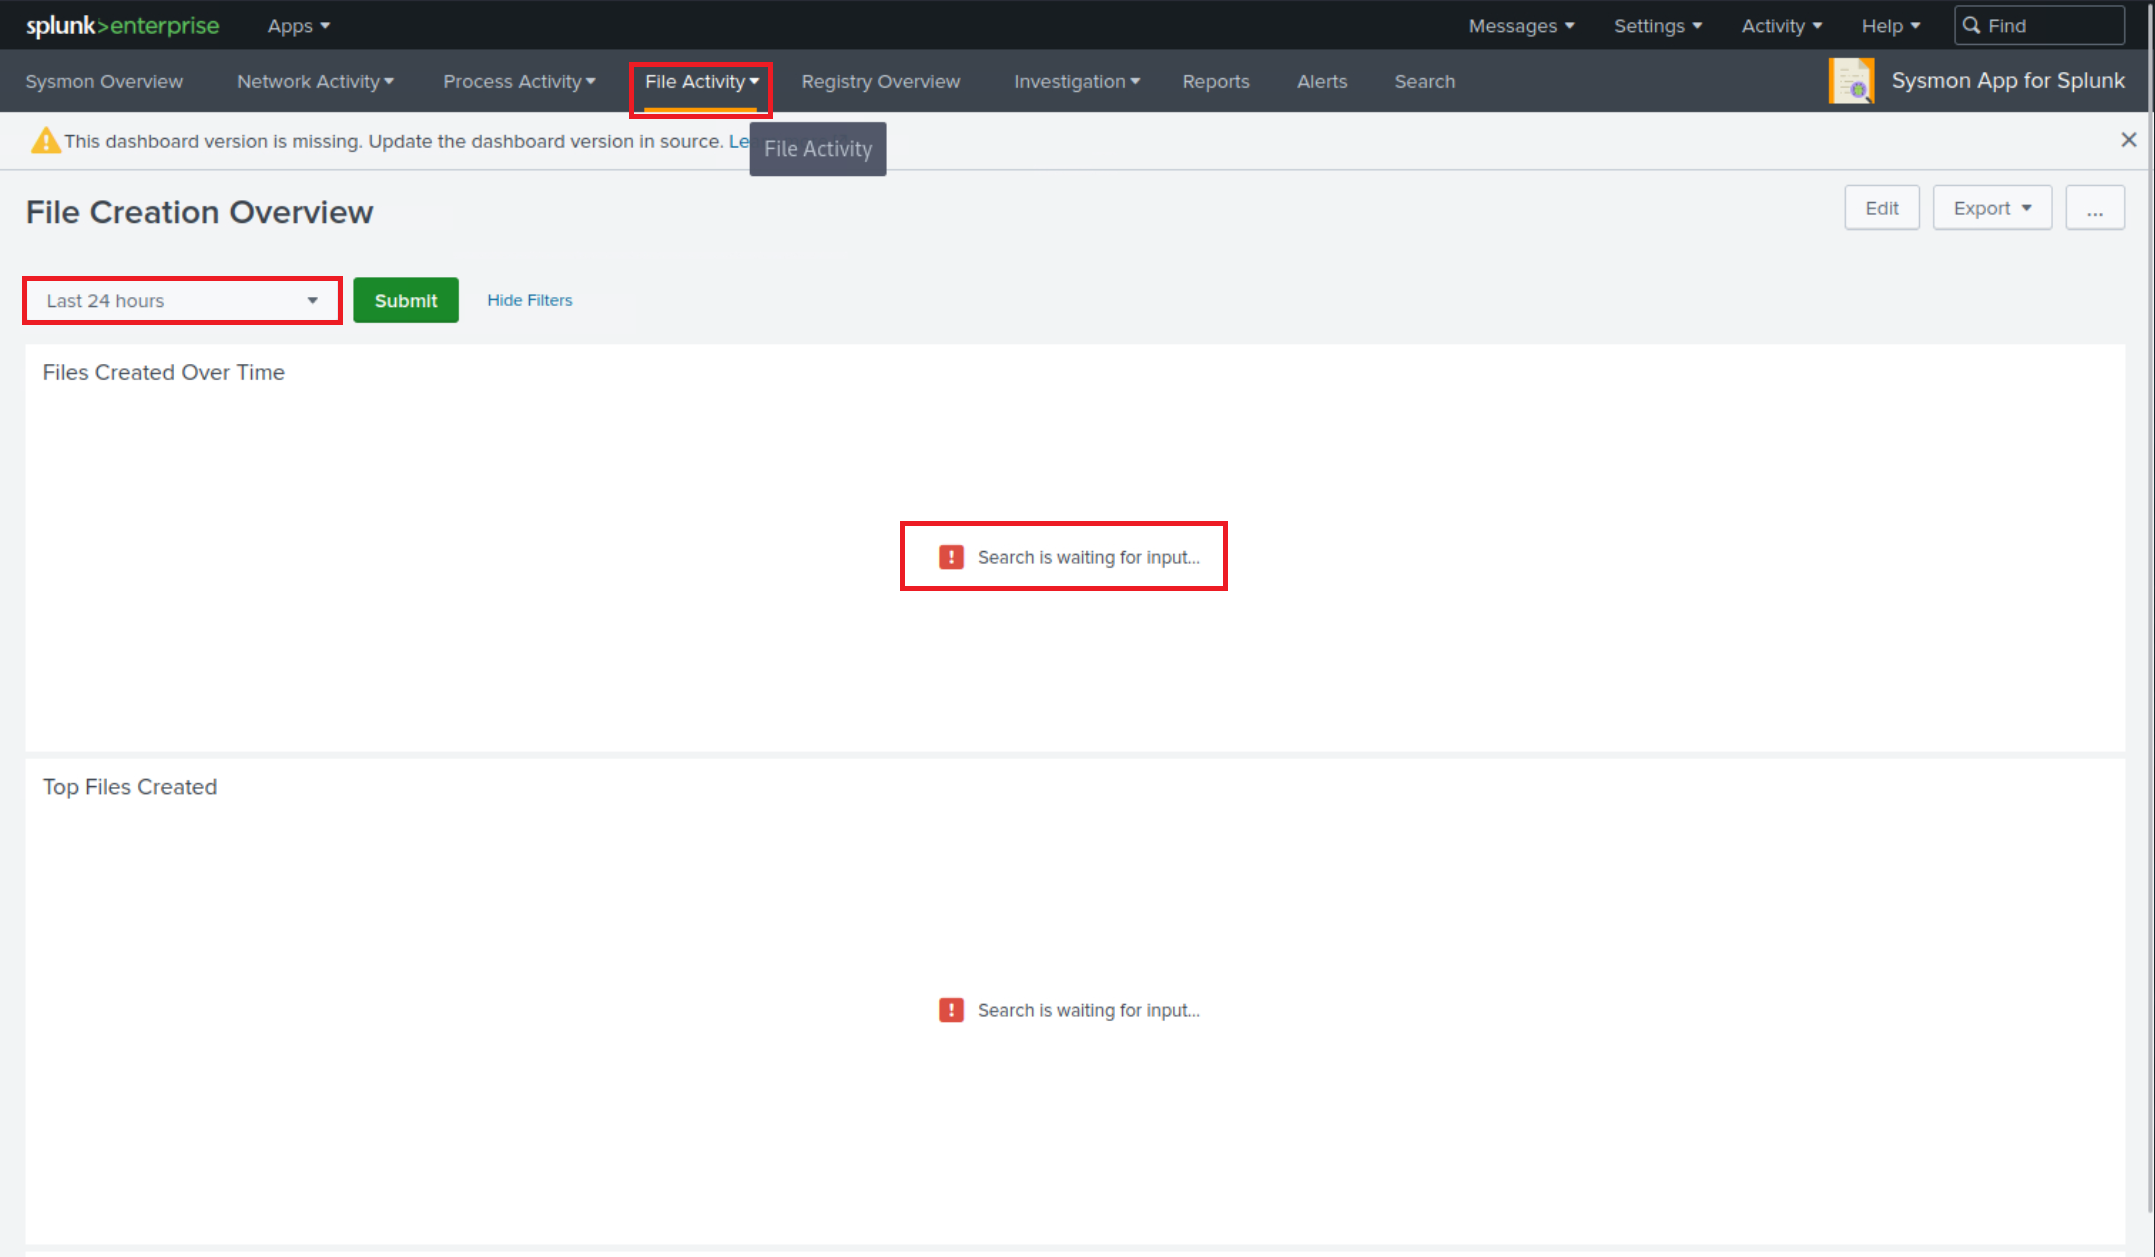Dismiss the dashboard version warning banner
The height and width of the screenshot is (1257, 2155).
point(2128,140)
